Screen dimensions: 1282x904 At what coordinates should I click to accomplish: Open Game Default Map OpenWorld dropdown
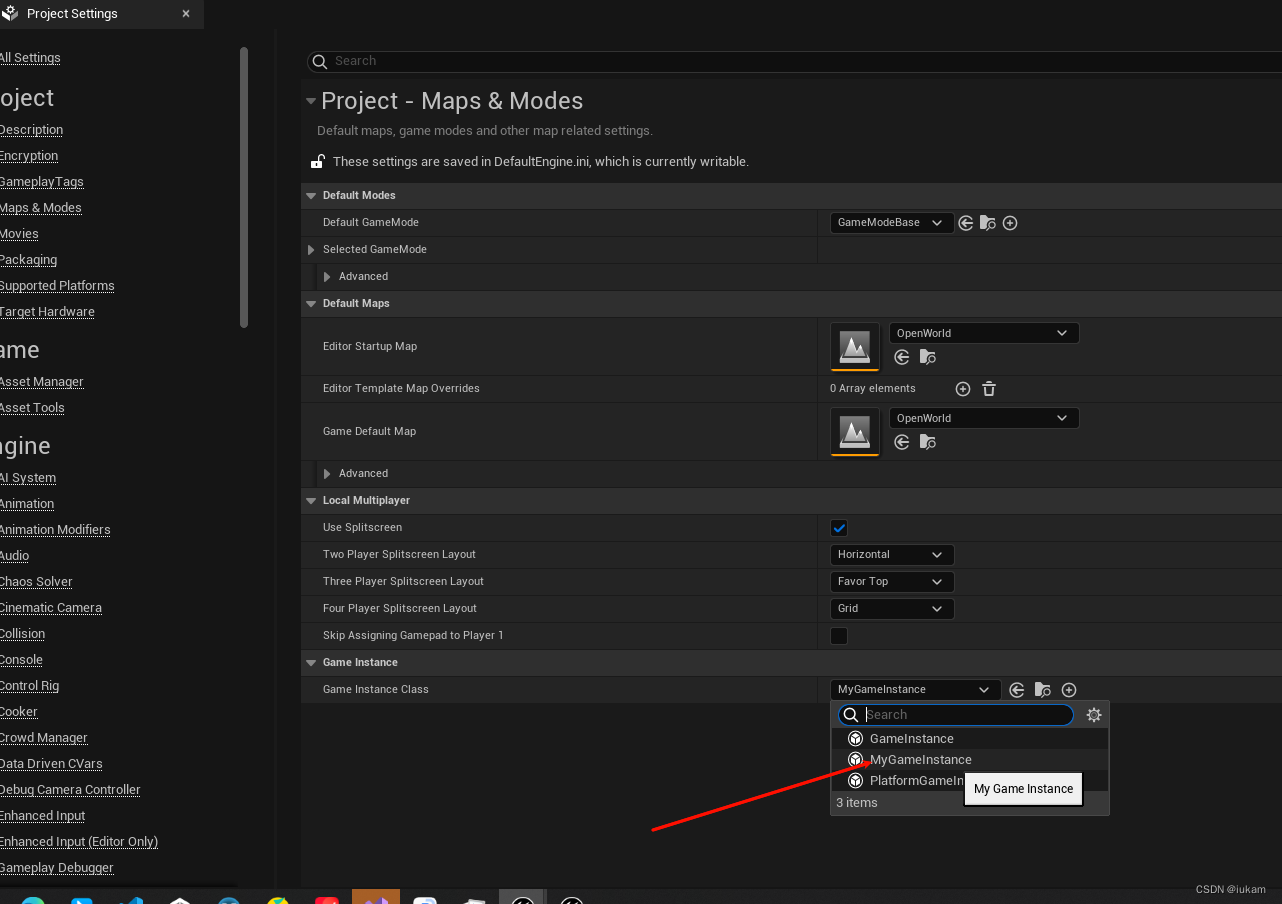coord(984,418)
